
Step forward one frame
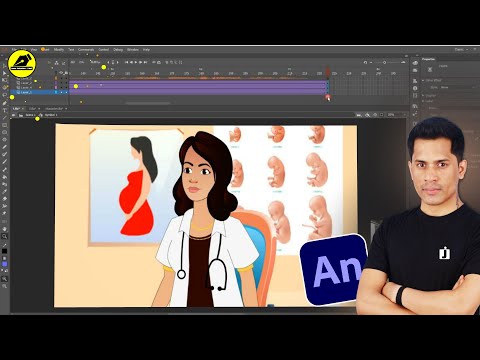(141, 62)
